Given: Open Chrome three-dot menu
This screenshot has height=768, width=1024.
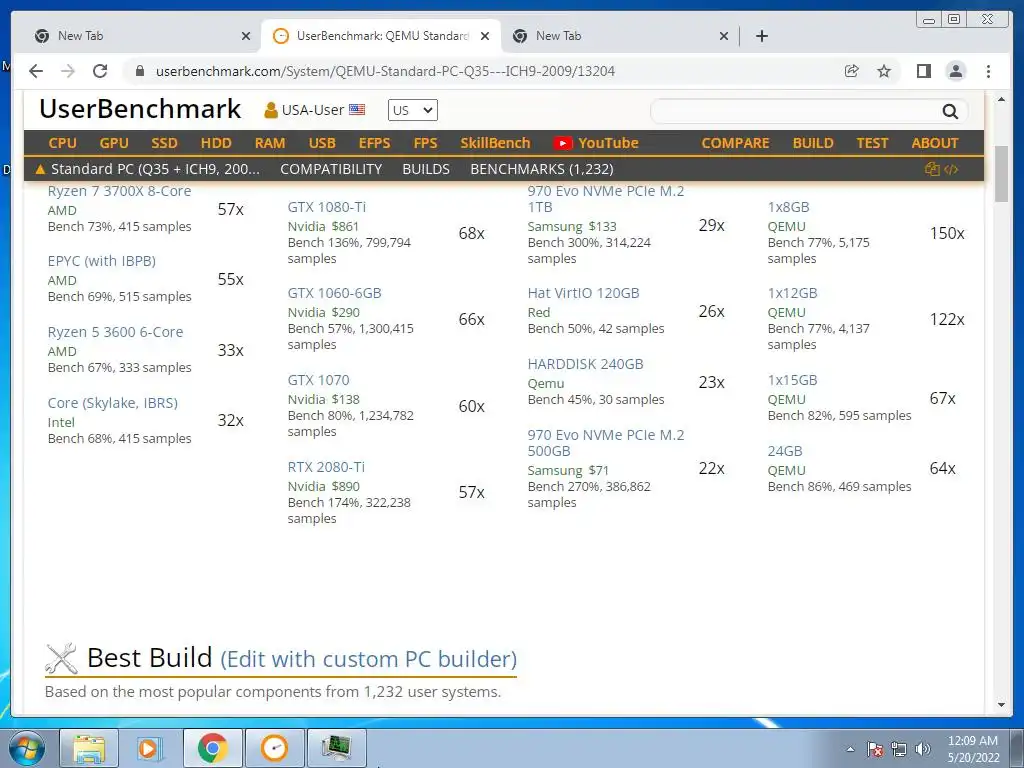Looking at the screenshot, I should [989, 71].
